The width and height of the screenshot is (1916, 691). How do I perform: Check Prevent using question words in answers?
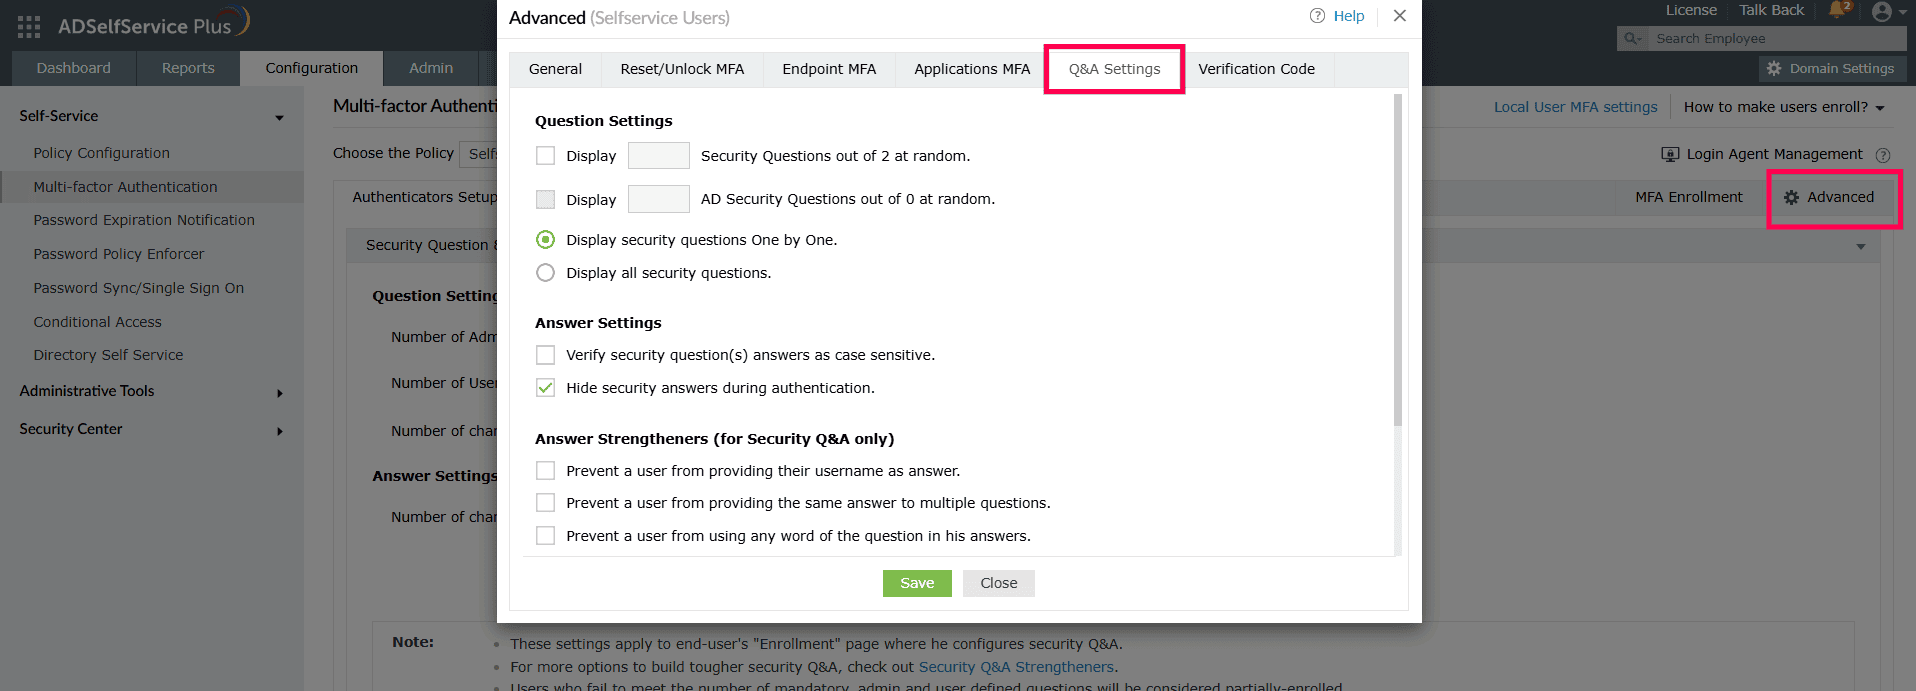(x=545, y=536)
